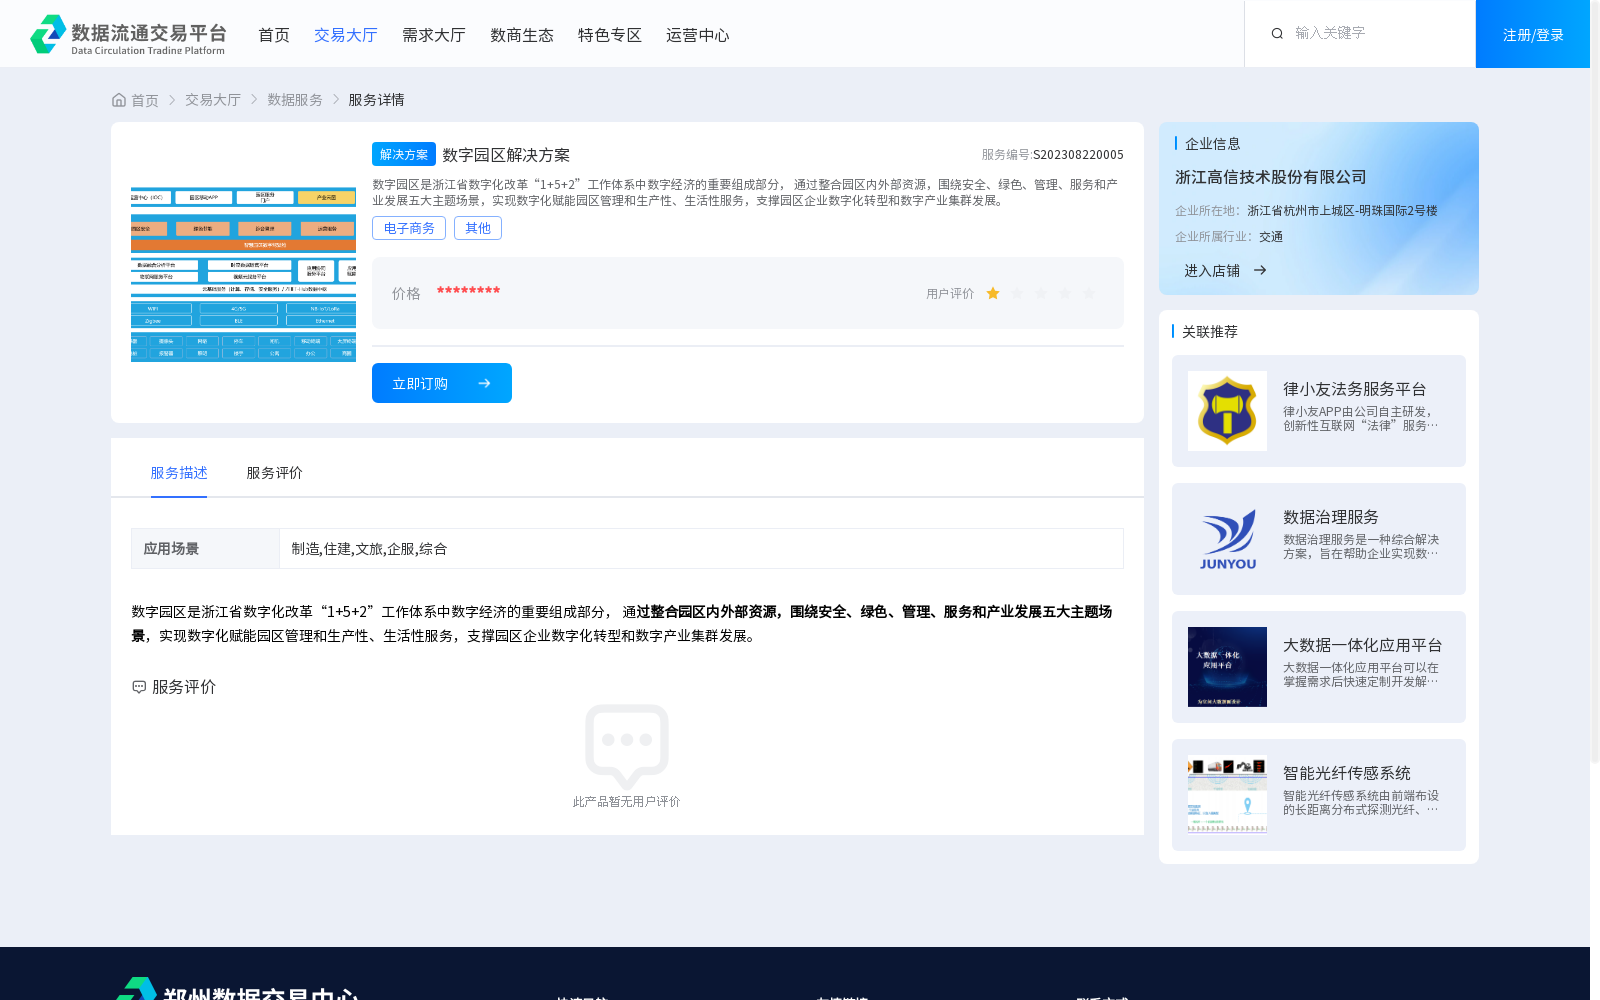Expand the 数据服务 breadcrumb entry
1600x1000 pixels.
pyautogui.click(x=293, y=99)
